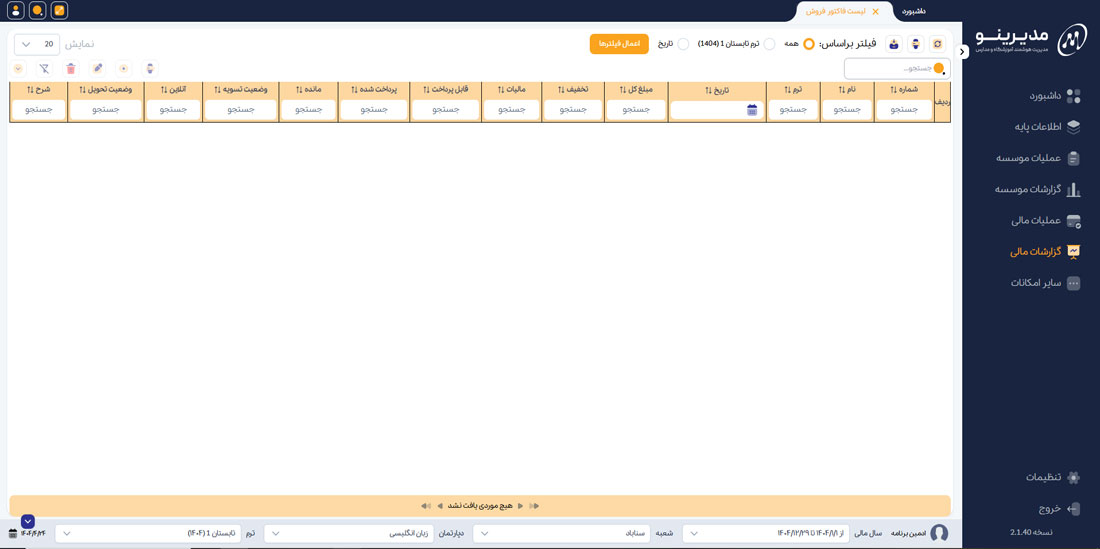The image size is (1100, 549).
Task: Select the ترم تابستان 1 (1404) radio button
Action: click(x=769, y=44)
